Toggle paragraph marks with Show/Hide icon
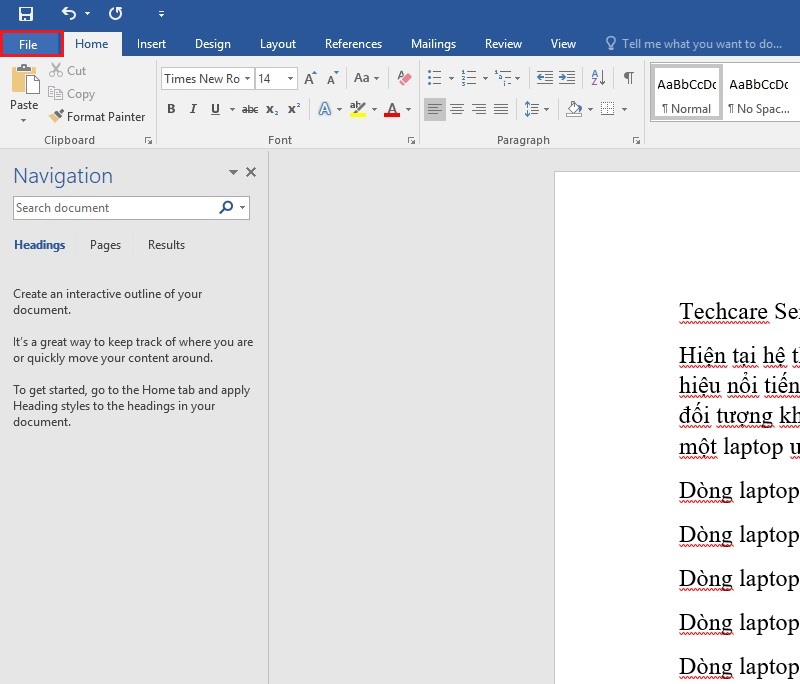This screenshot has height=684, width=800. [x=628, y=77]
